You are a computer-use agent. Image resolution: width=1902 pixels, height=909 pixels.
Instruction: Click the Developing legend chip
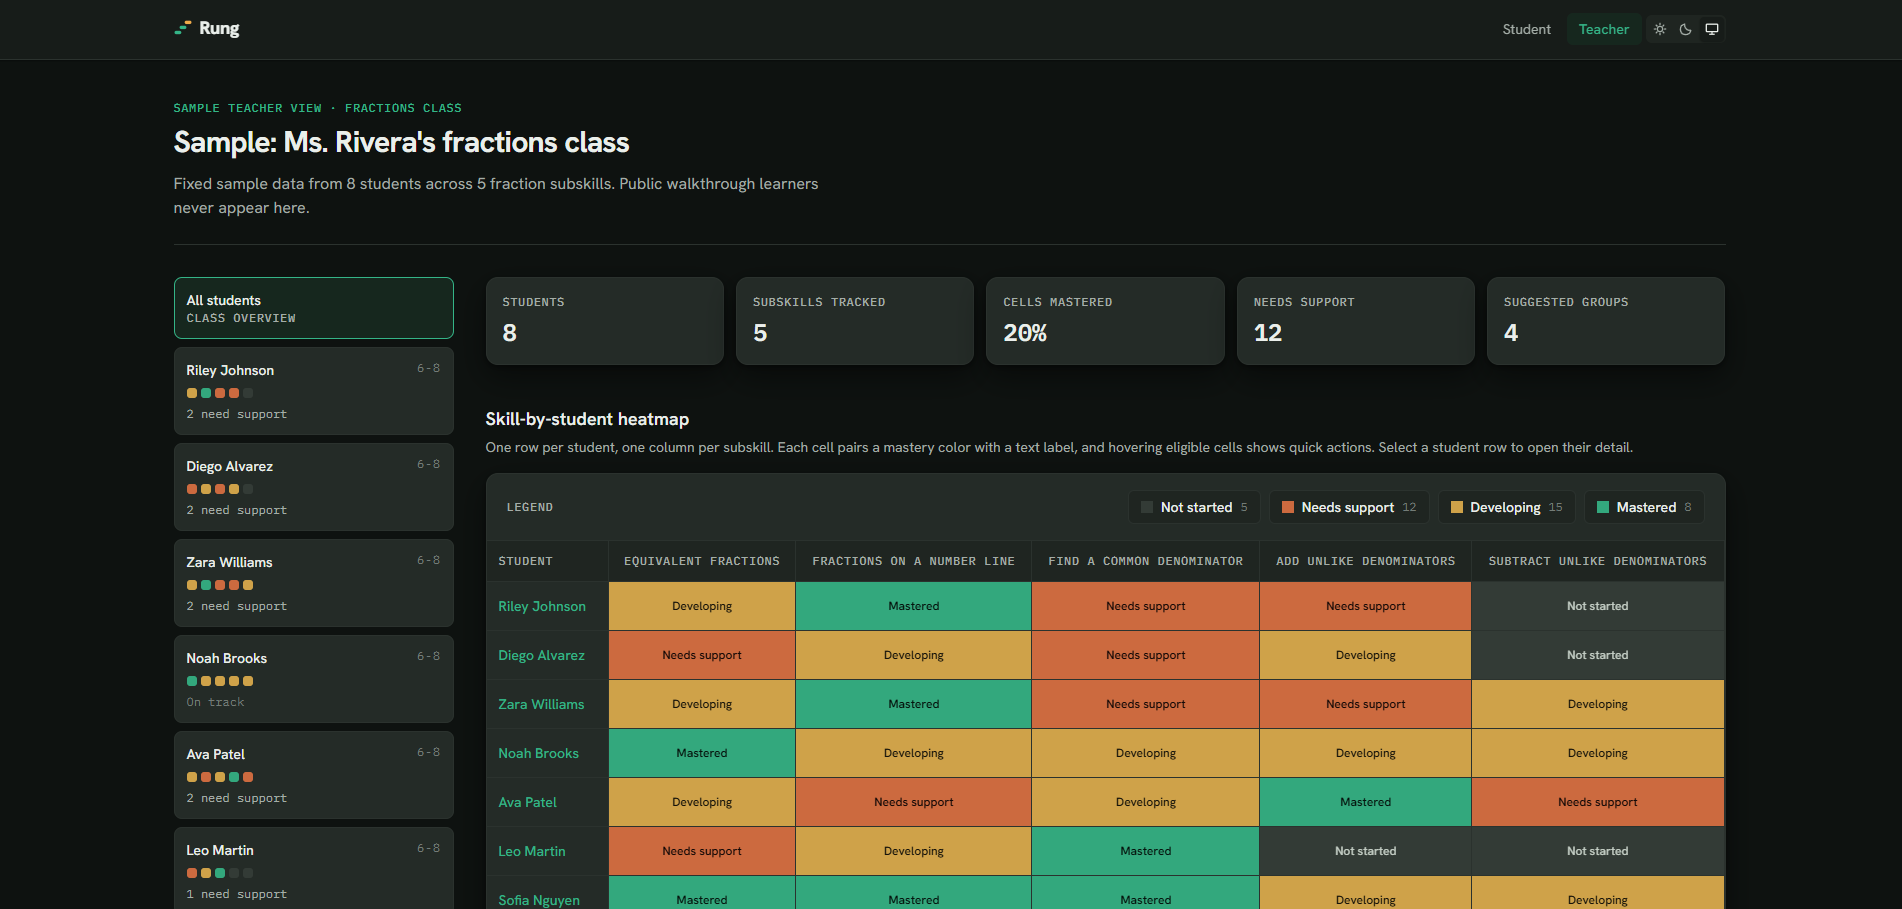[1506, 507]
